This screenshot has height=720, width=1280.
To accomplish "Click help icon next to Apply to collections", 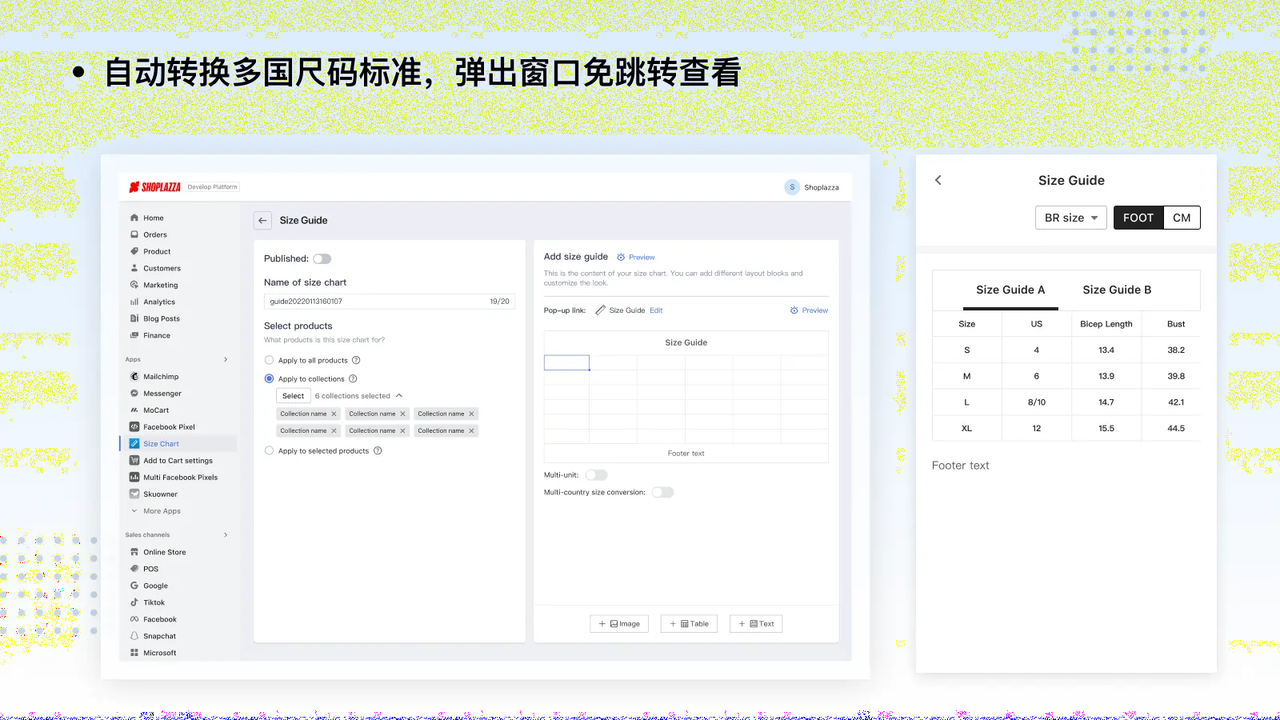I will 353,379.
